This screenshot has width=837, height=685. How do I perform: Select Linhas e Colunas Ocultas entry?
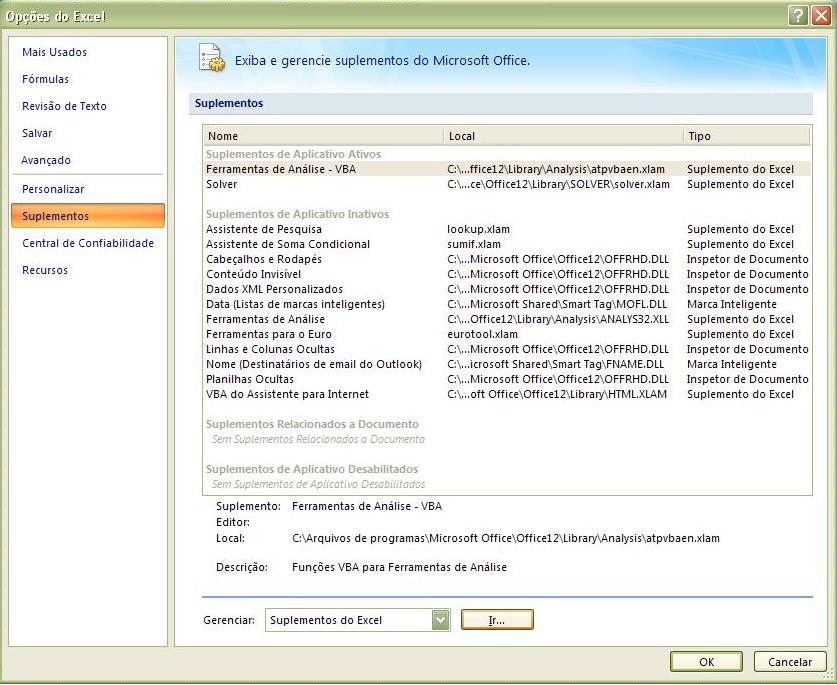point(507,349)
